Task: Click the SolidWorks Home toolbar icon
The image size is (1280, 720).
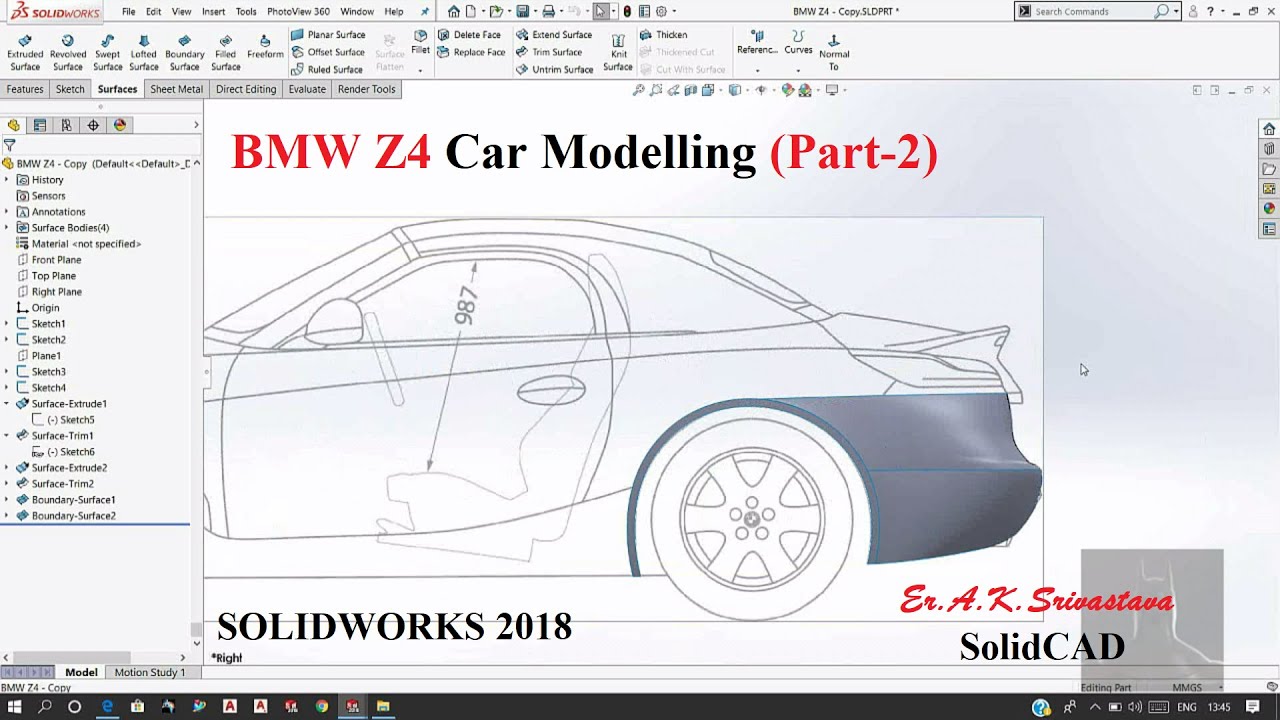Action: (454, 11)
